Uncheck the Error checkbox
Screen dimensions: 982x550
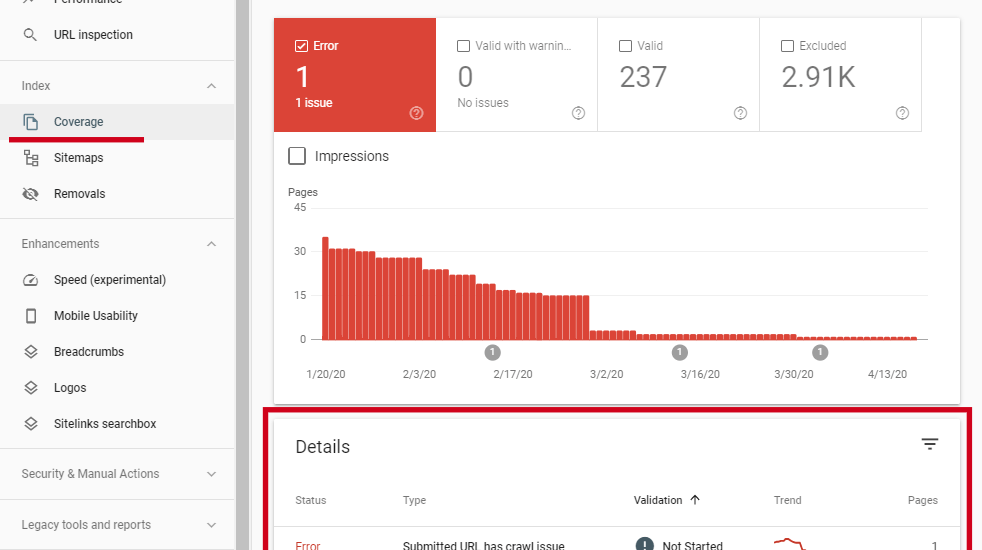point(301,46)
